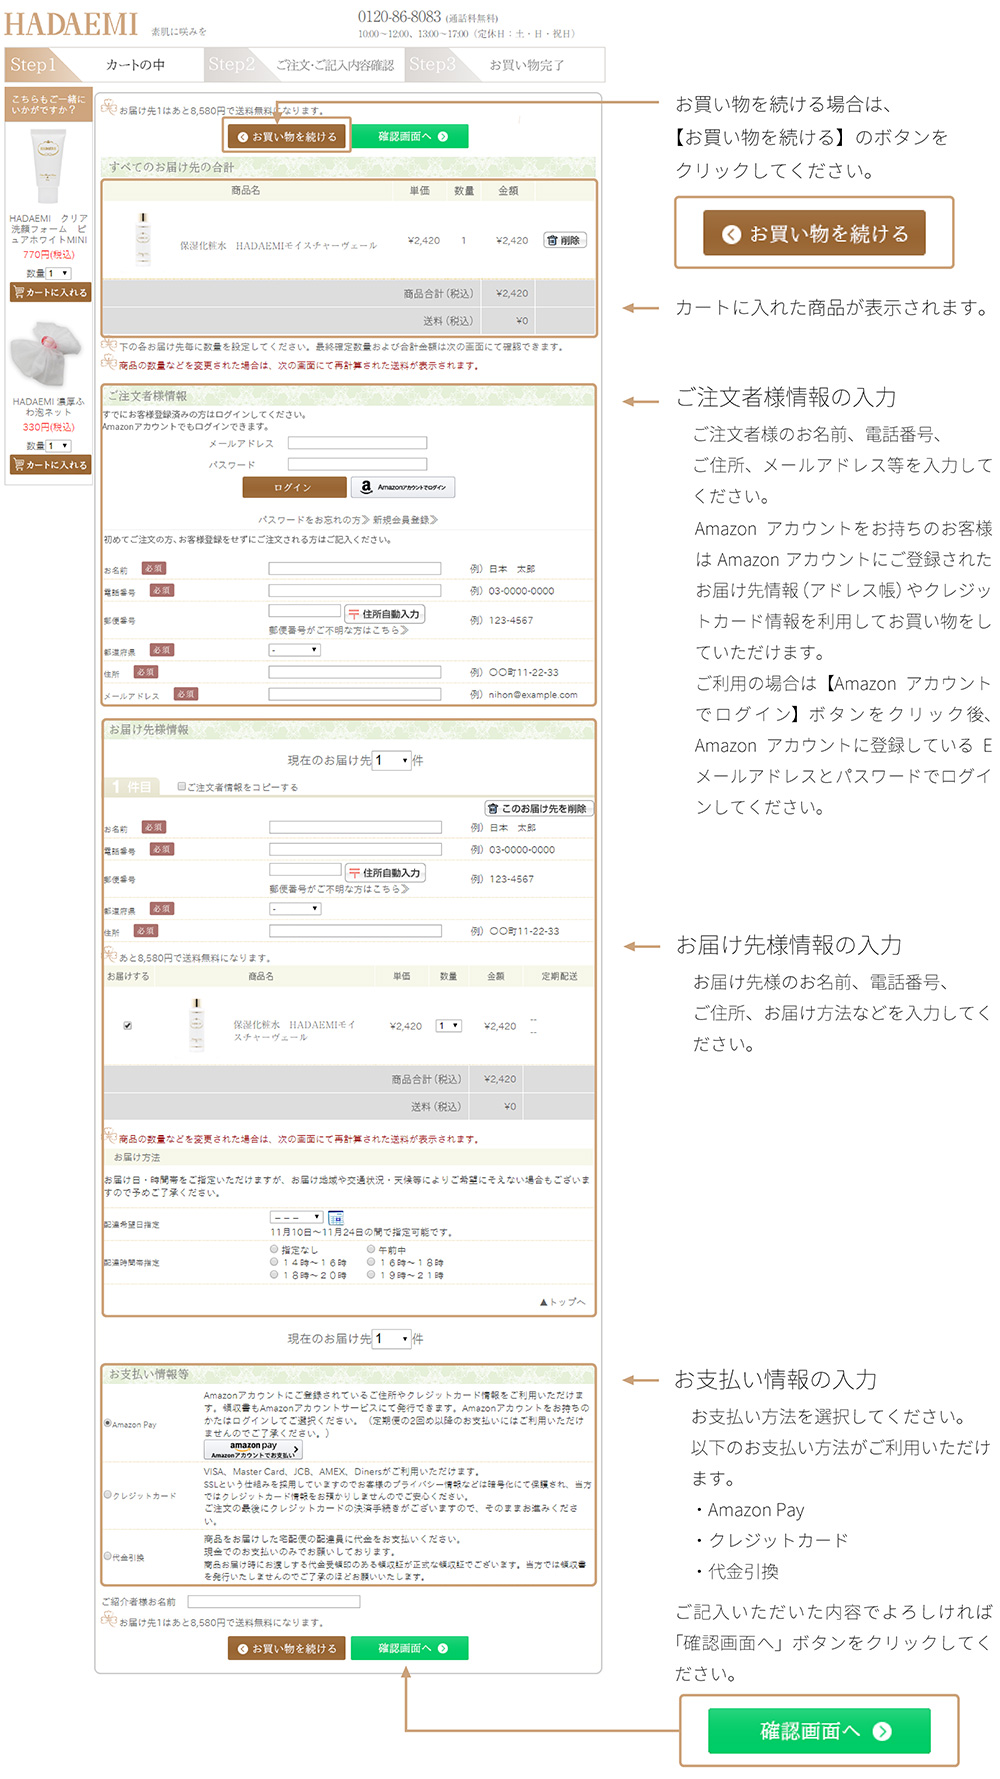Open 現在のお届け先 count dropdown above 1件目 tab
The image size is (1000, 1779).
[392, 760]
